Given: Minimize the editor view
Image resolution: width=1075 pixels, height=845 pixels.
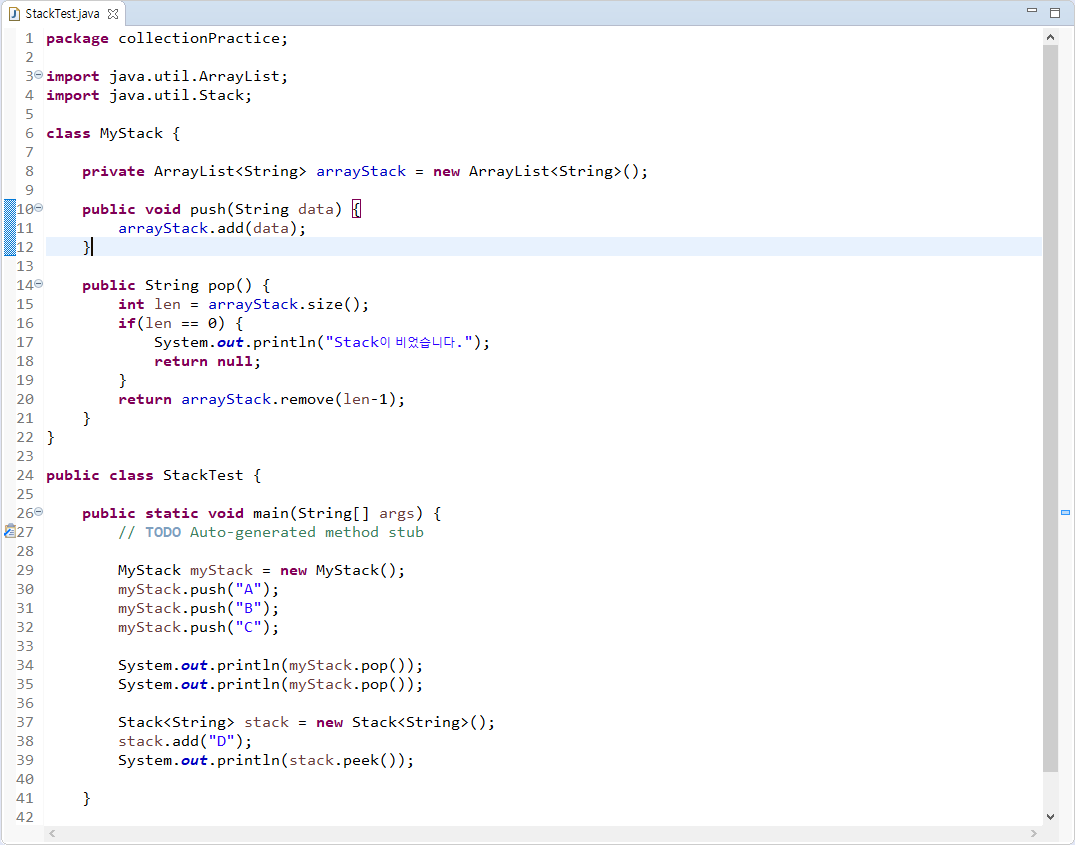Looking at the screenshot, I should coord(1032,11).
